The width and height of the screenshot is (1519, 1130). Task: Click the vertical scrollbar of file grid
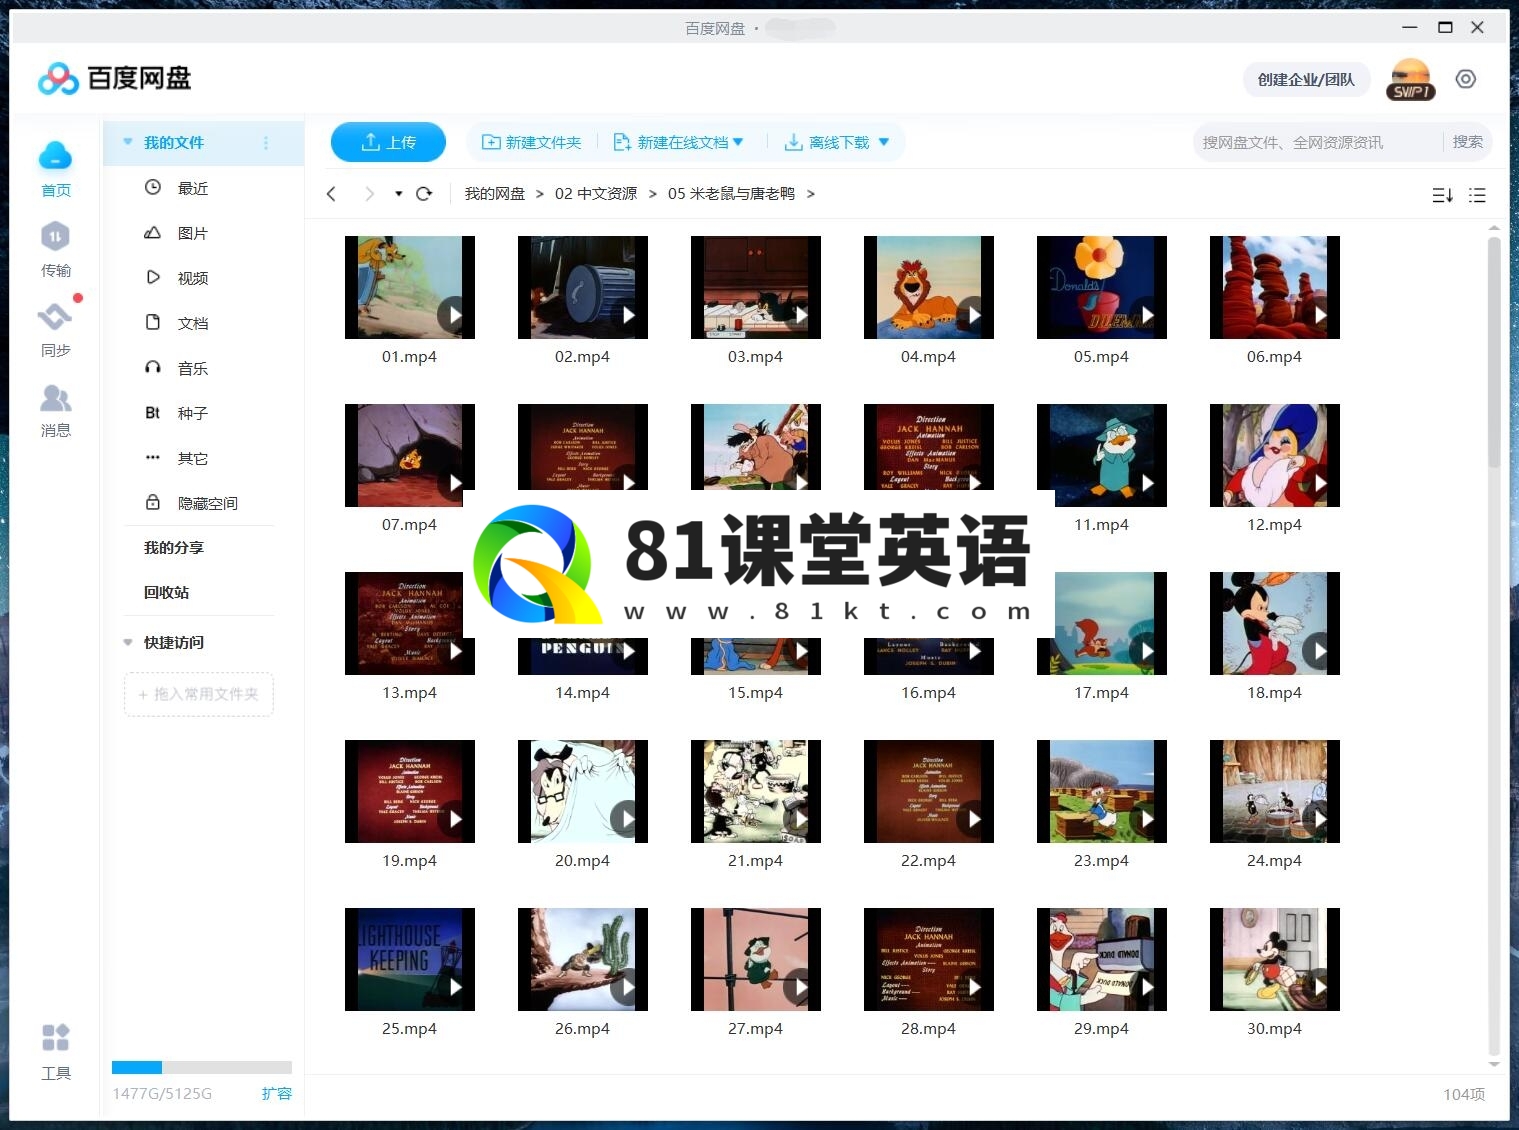[x=1494, y=350]
